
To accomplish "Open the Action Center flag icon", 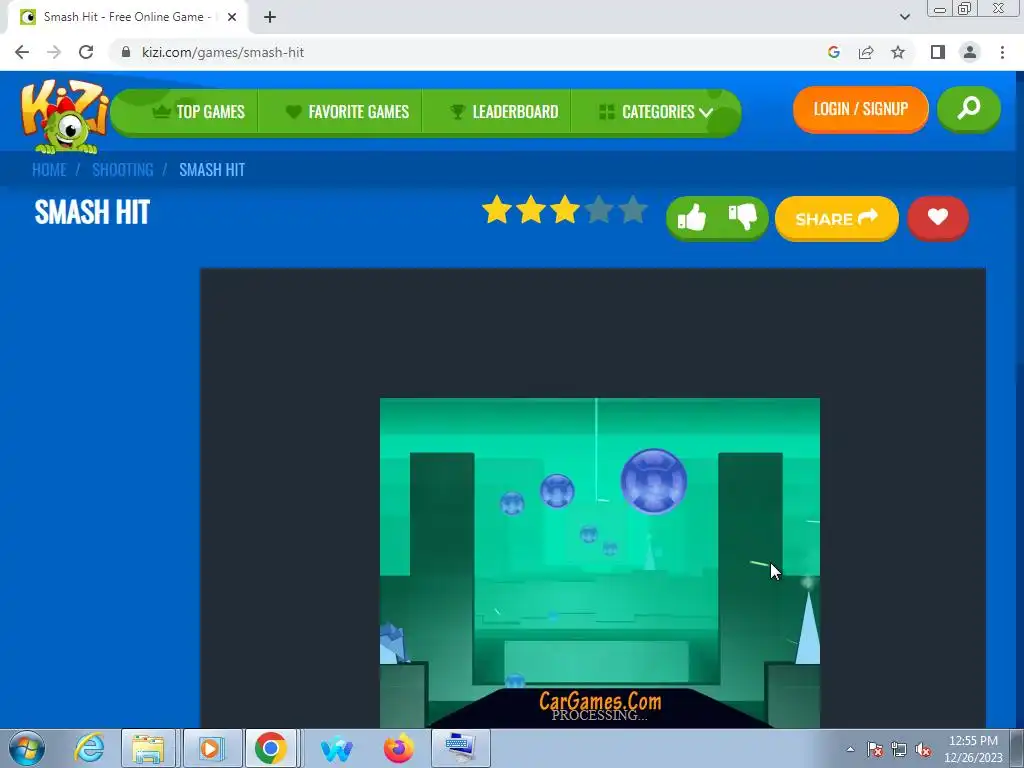I will [x=875, y=749].
